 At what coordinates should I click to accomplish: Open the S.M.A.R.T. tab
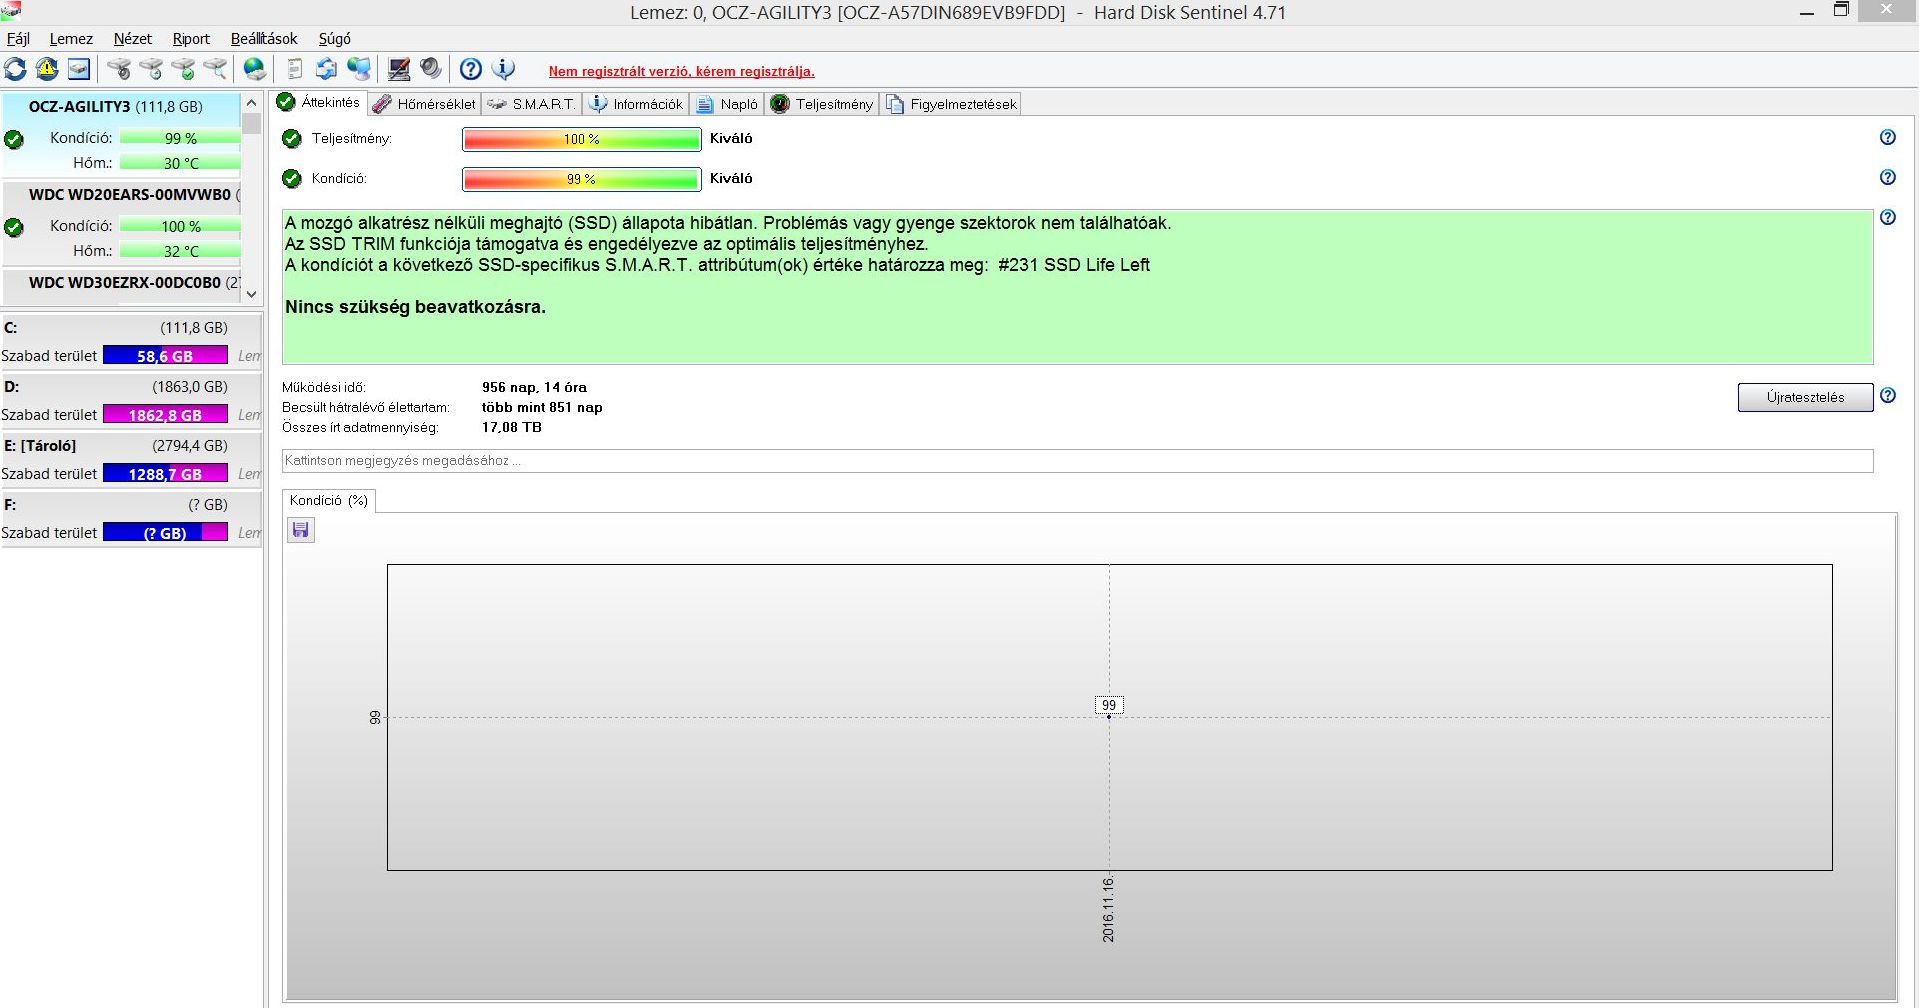point(532,104)
